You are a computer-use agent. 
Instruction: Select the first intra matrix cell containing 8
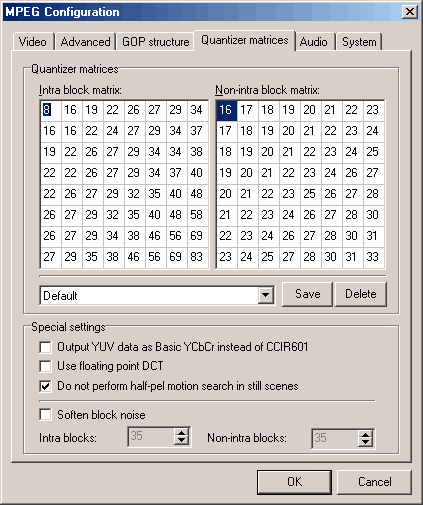coord(51,110)
